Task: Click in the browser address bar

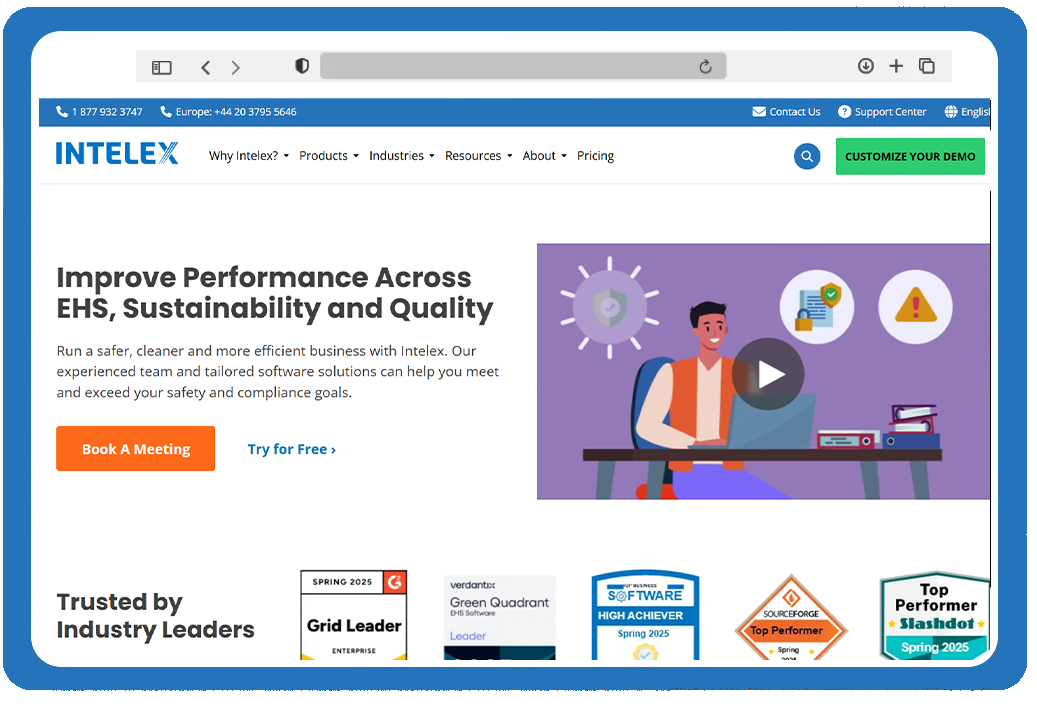Action: [510, 67]
